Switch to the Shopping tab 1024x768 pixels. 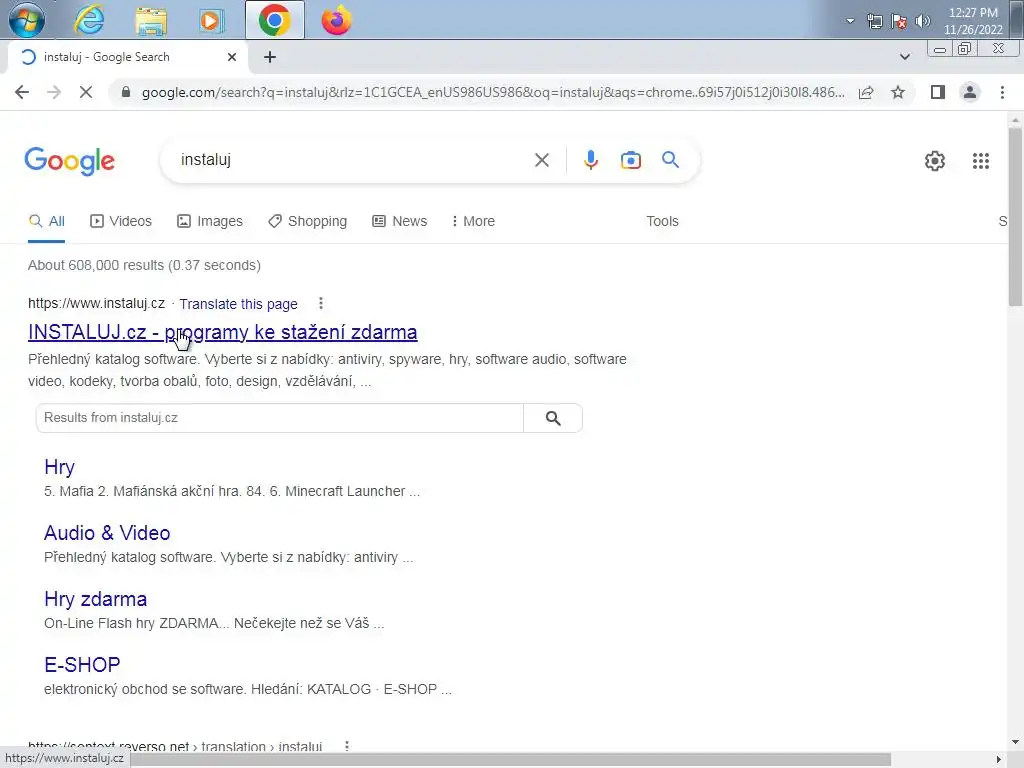(308, 221)
